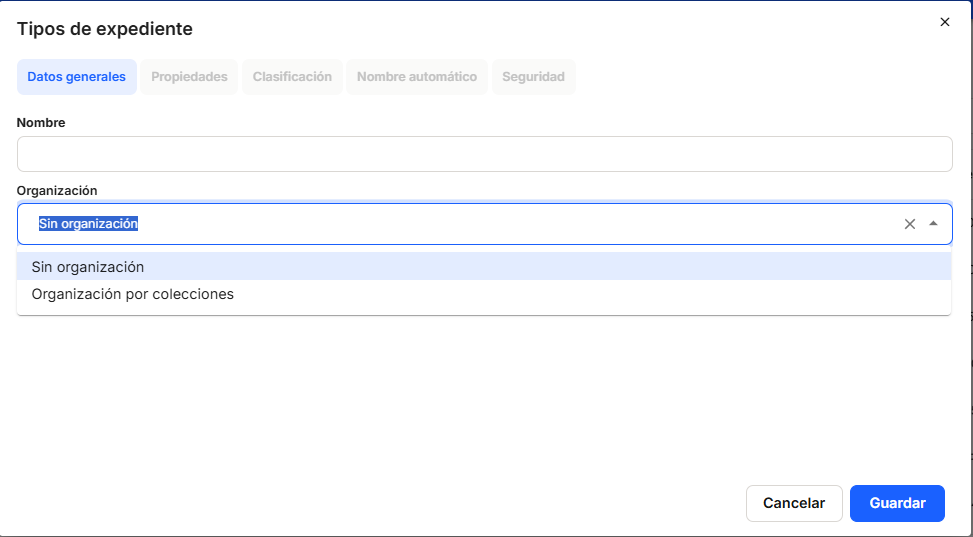
Task: Open the Seguridad tab
Action: 533,77
